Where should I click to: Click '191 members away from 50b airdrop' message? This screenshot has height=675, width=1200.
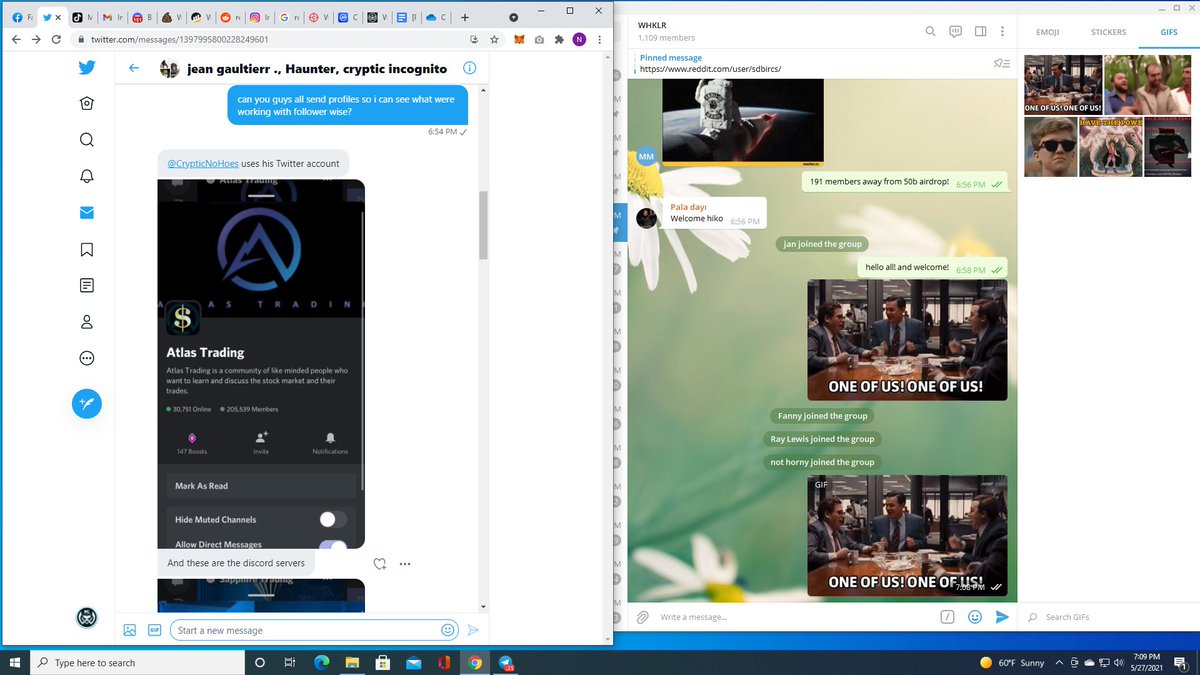(x=906, y=182)
